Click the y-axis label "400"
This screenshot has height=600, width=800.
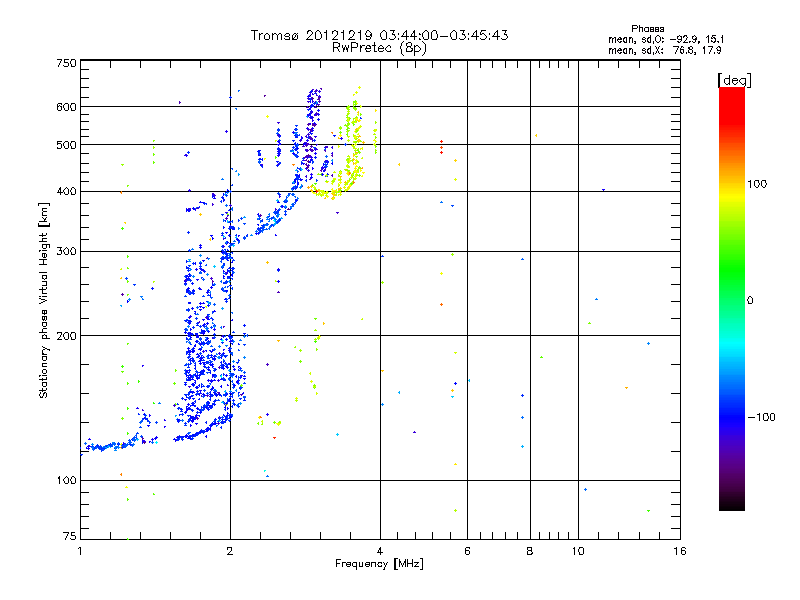66,191
